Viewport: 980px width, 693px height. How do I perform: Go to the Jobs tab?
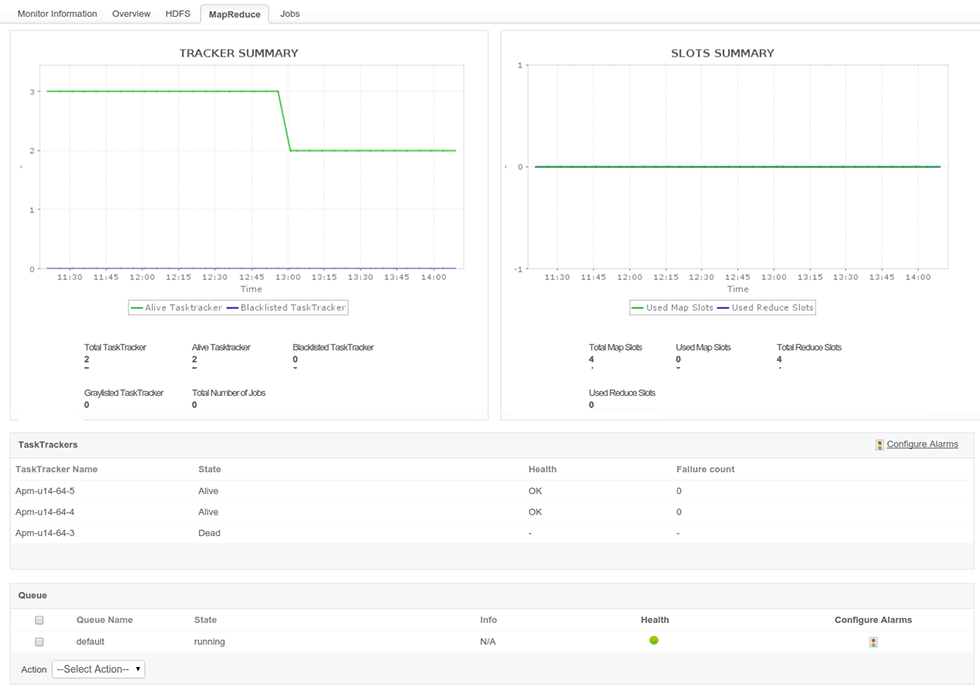tap(290, 14)
